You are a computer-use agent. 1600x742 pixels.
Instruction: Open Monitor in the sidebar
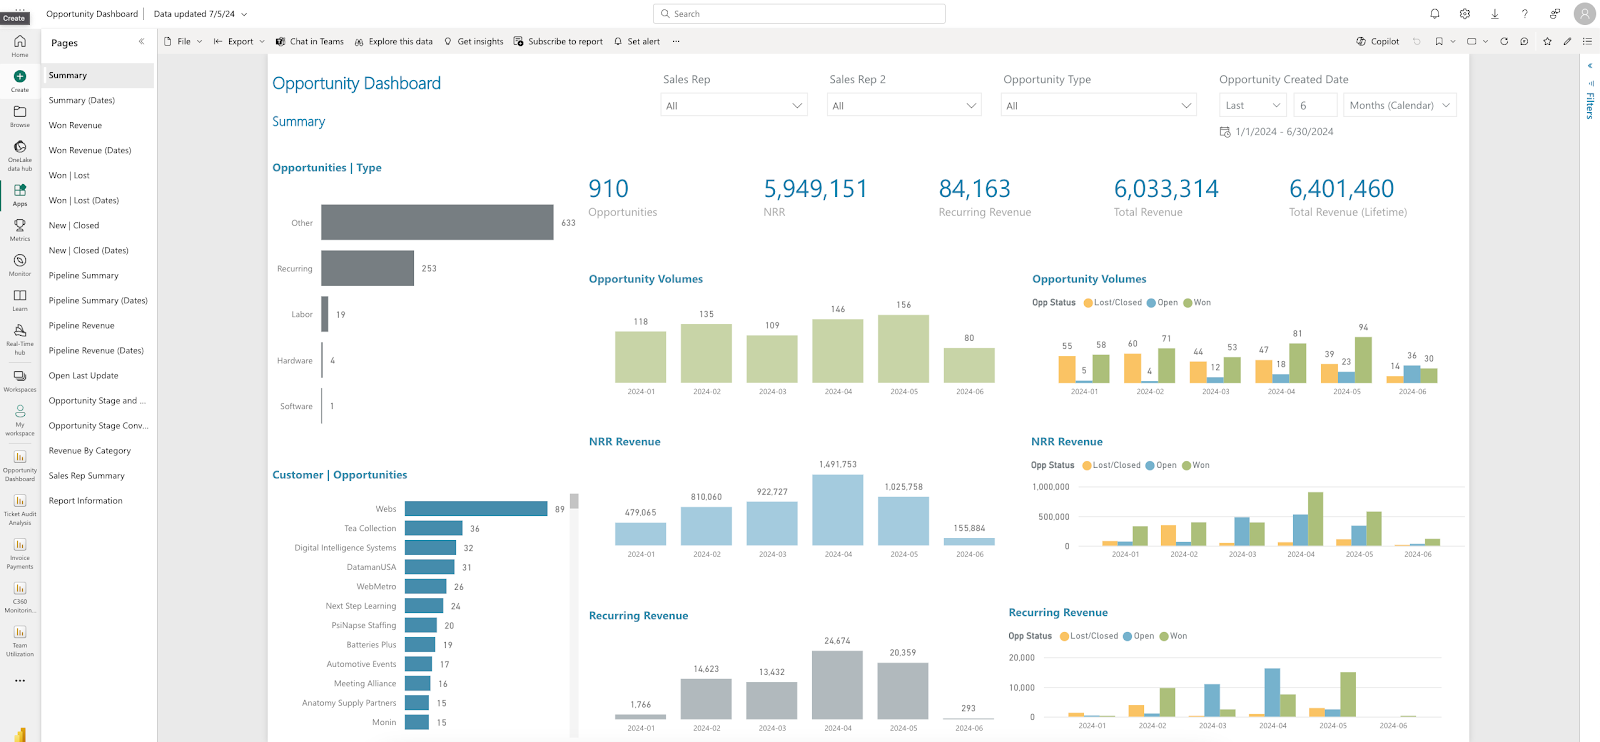20,264
